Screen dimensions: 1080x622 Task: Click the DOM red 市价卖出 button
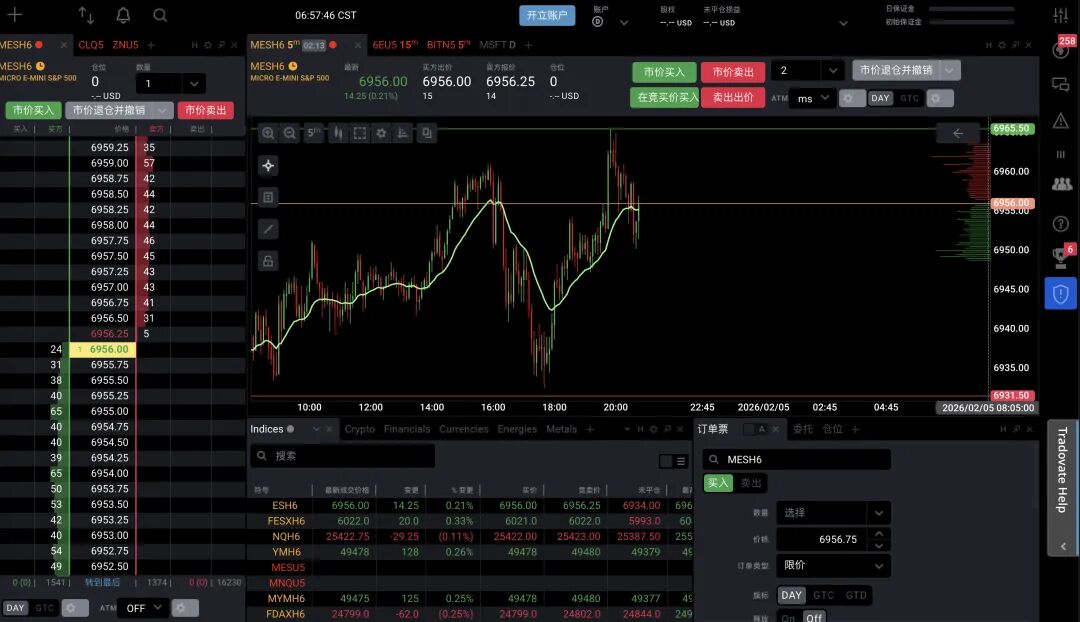coord(205,110)
